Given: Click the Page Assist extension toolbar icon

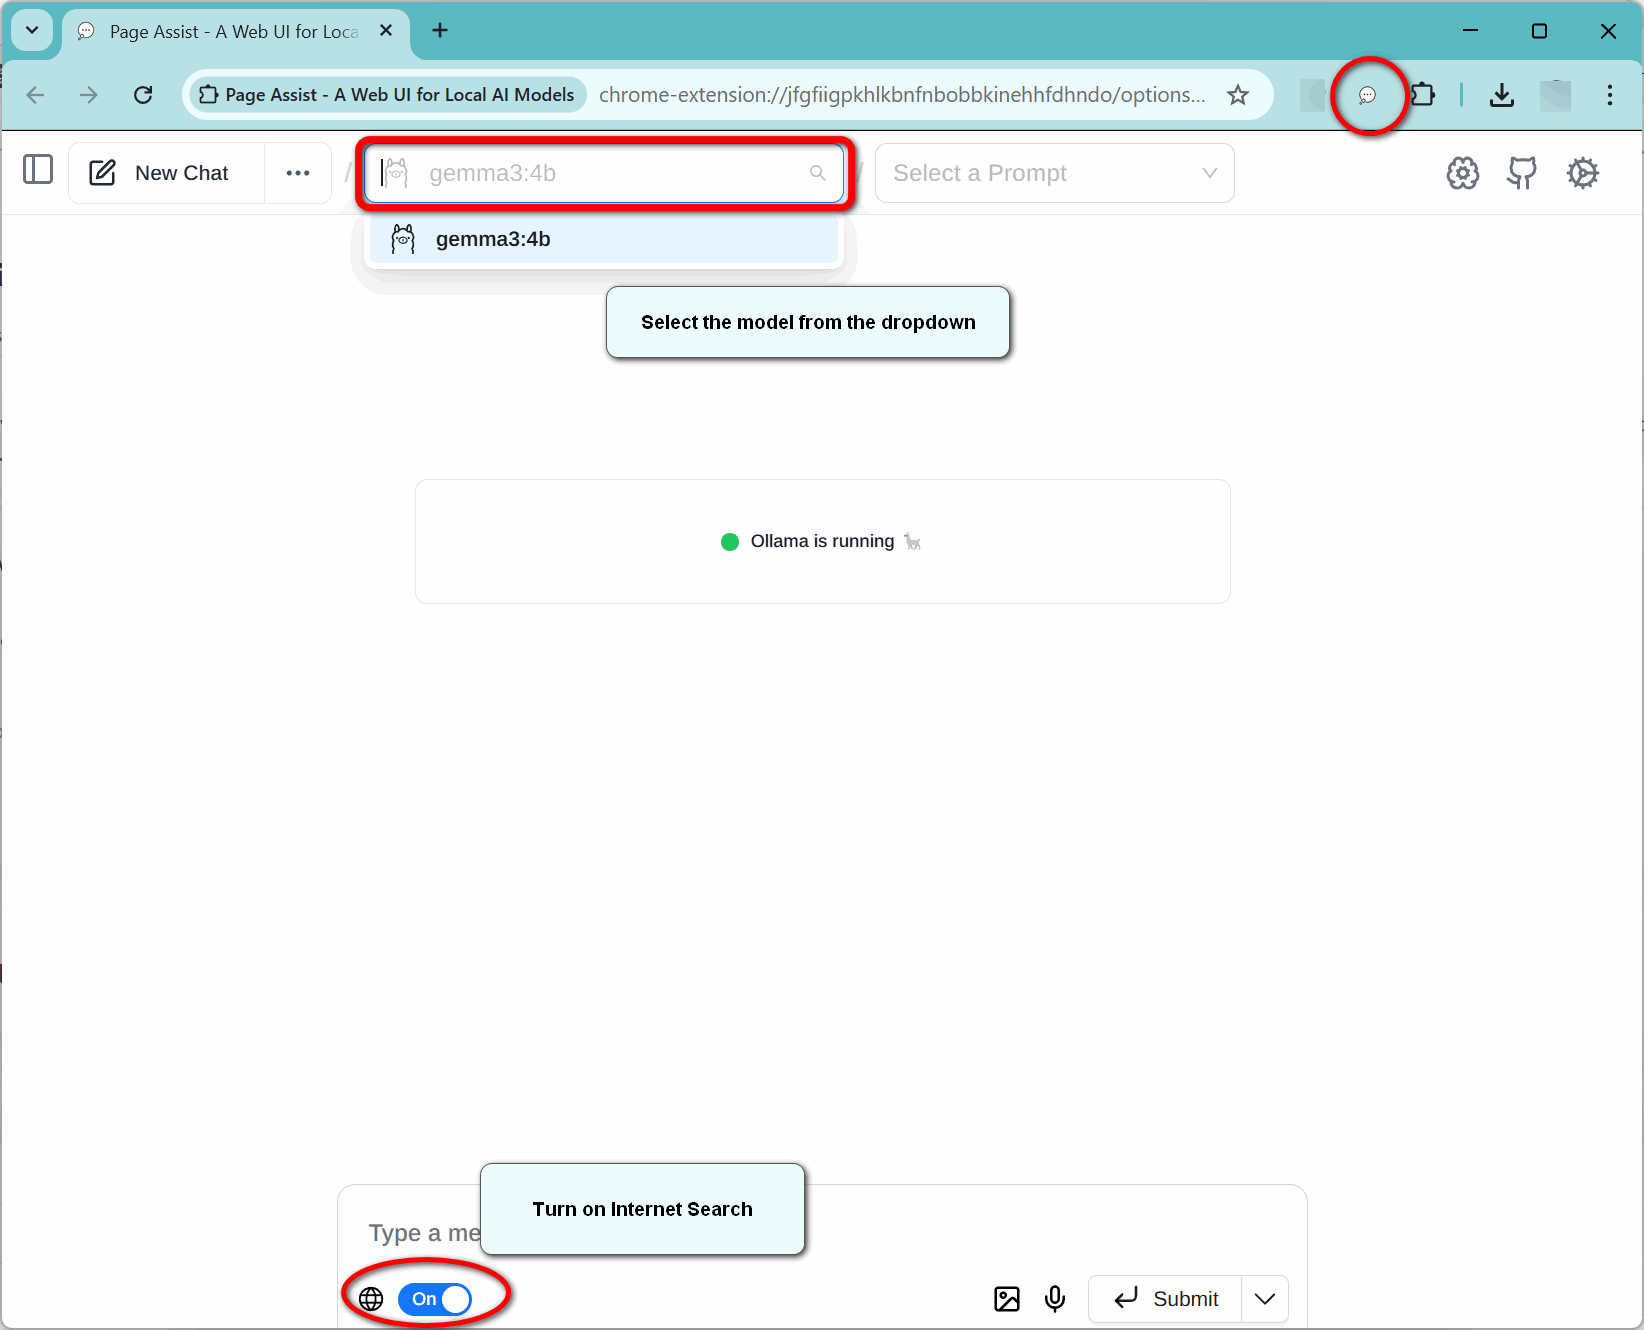Looking at the screenshot, I should tap(1367, 95).
